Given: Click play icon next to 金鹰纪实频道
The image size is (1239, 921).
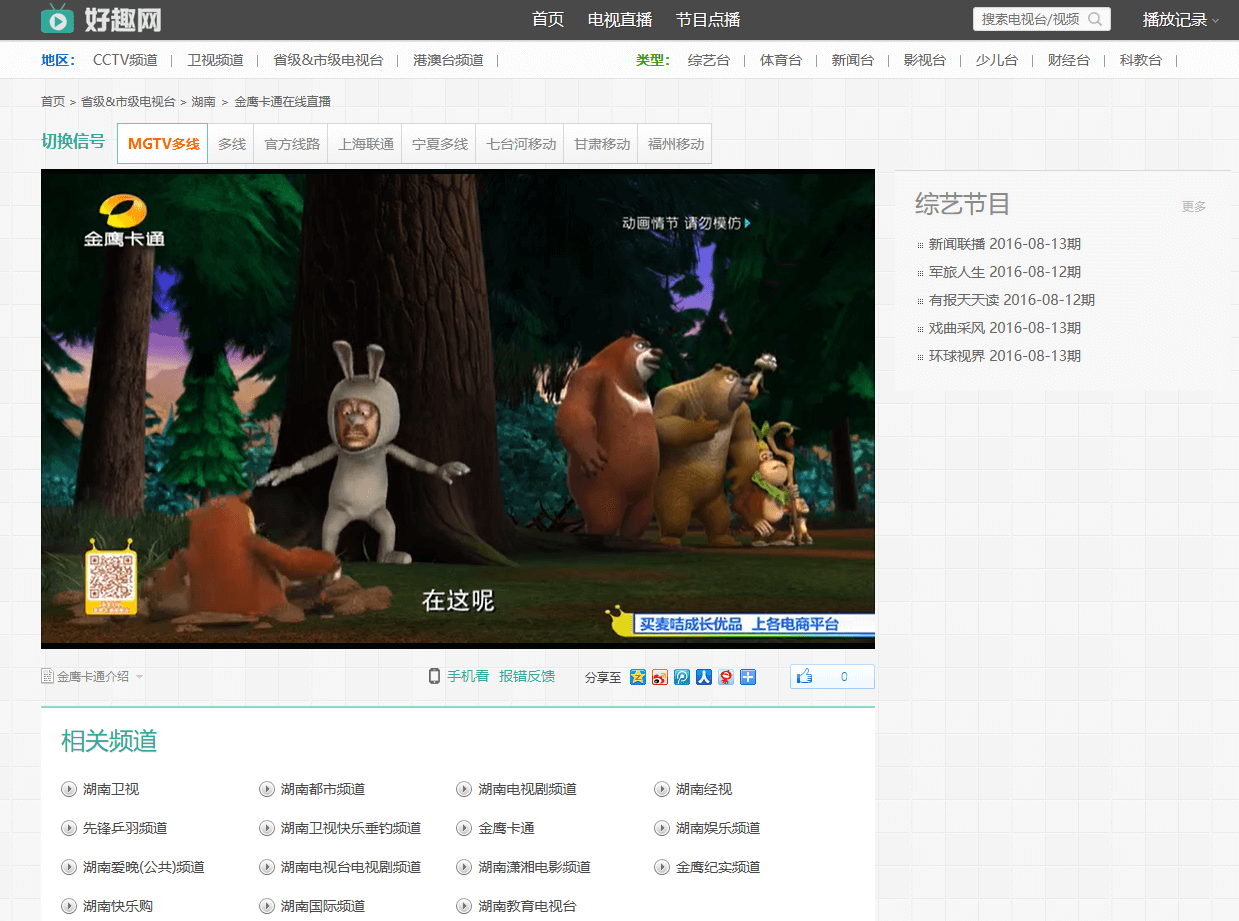Looking at the screenshot, I should [662, 867].
